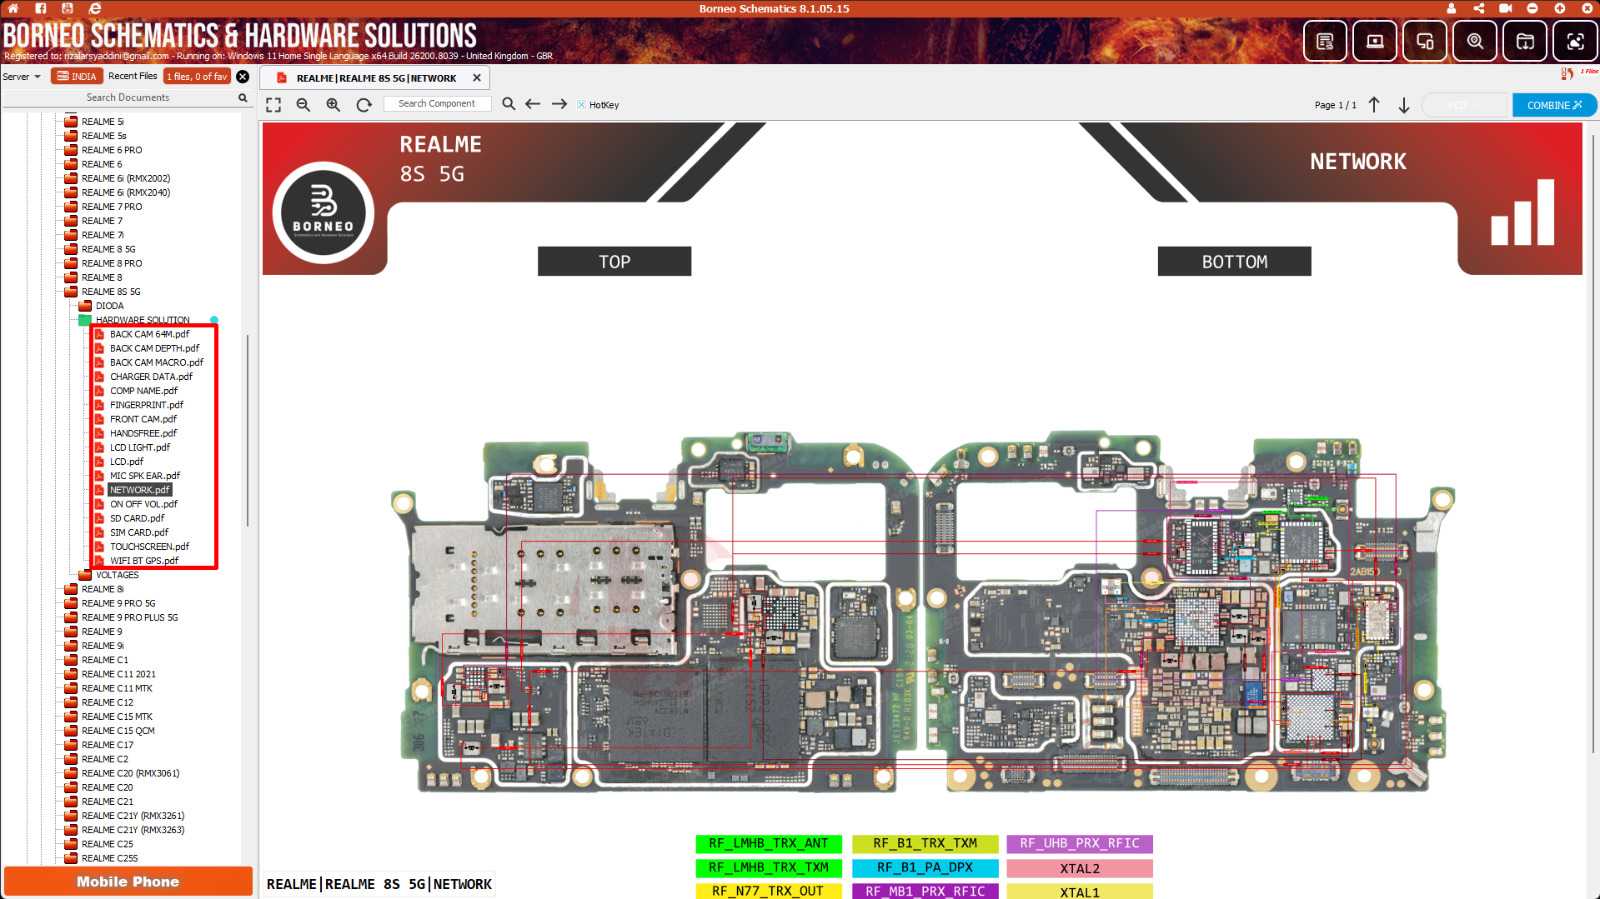Select NETWORK.pdf in the tree
The height and width of the screenshot is (899, 1600).
[140, 490]
